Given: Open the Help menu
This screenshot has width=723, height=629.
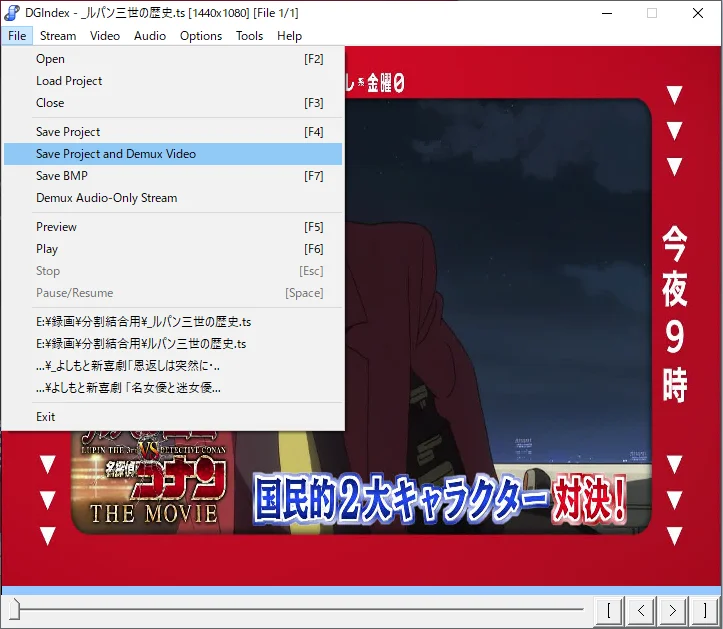Looking at the screenshot, I should click(x=290, y=36).
